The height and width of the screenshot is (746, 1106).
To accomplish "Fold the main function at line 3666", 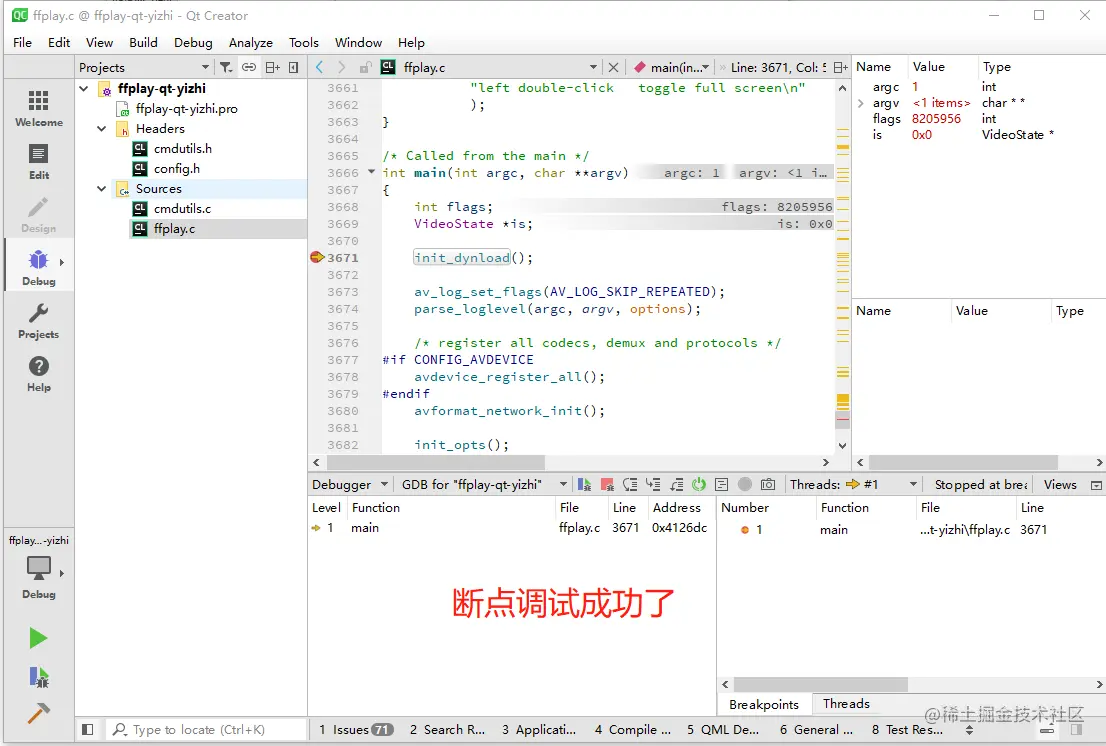I will point(372,172).
